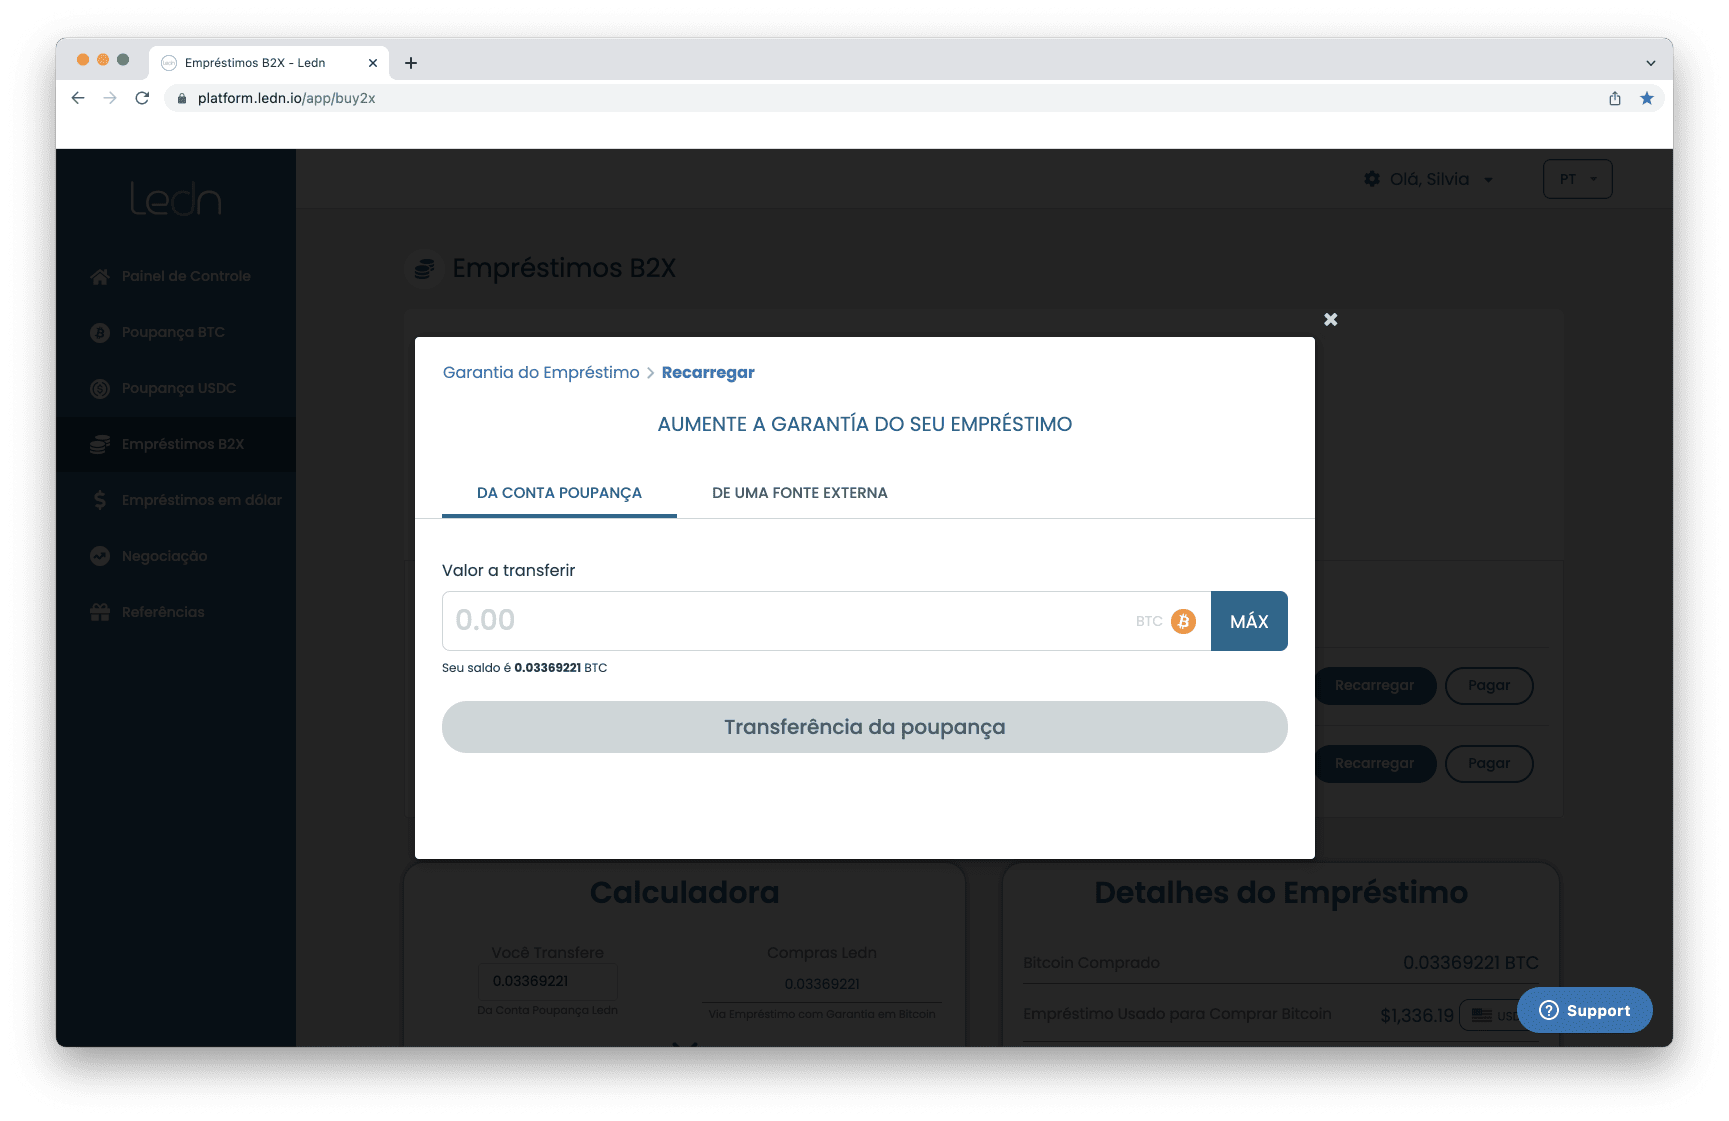Switch to DA CONTA POUPANÇA tab

tap(559, 493)
